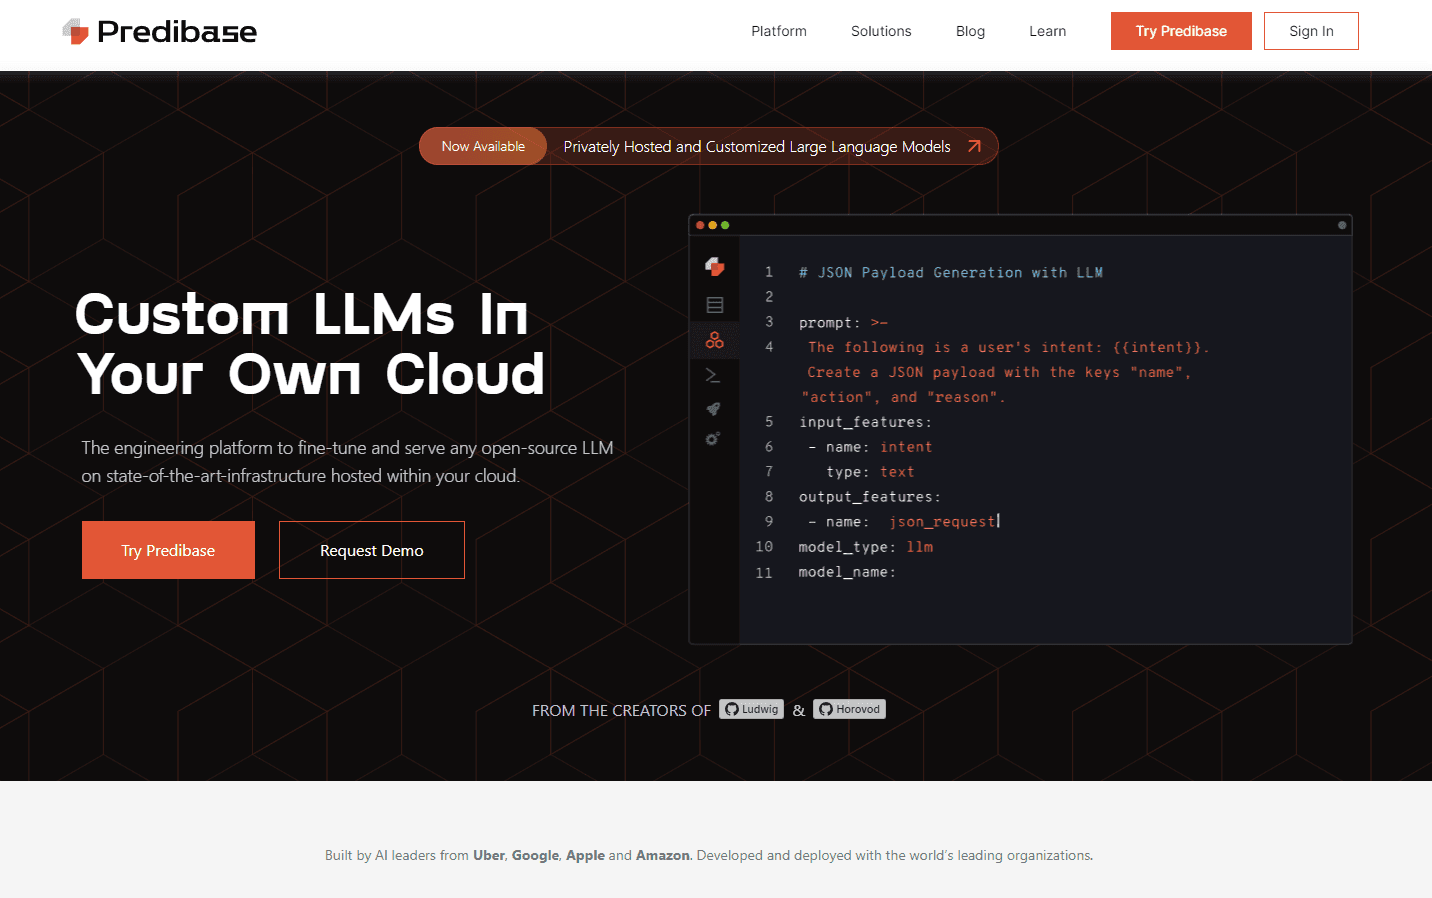This screenshot has height=898, width=1432.
Task: Click the Sign In button
Action: click(1311, 31)
